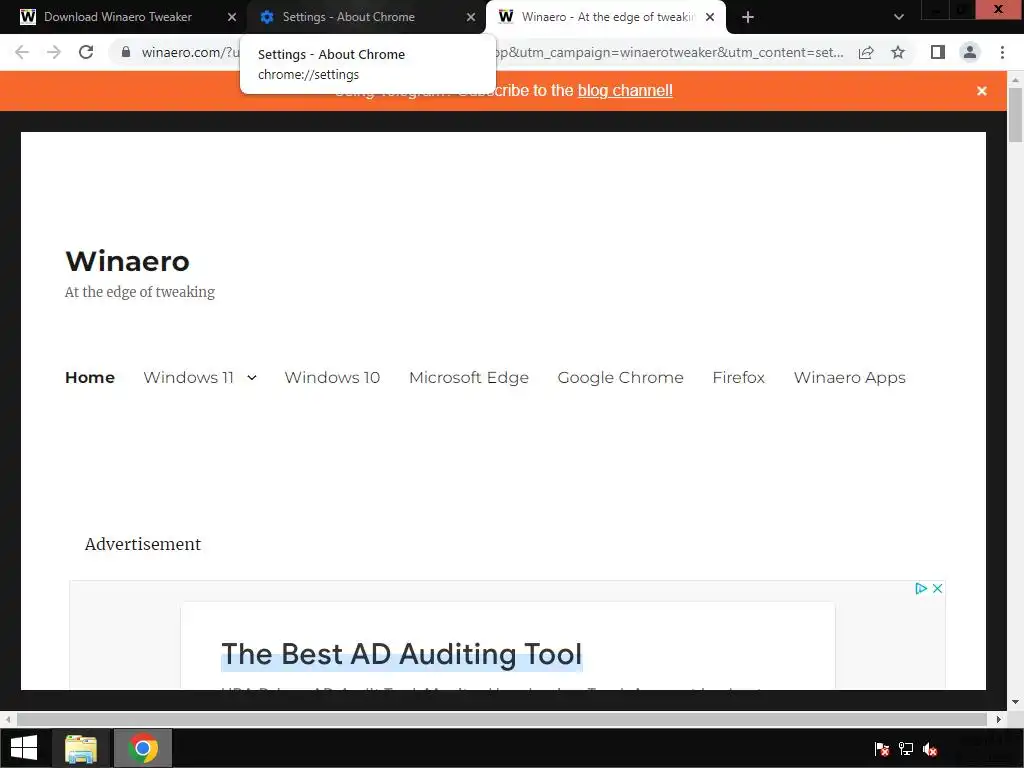
Task: Click the Advertisement label text
Action: pos(143,544)
